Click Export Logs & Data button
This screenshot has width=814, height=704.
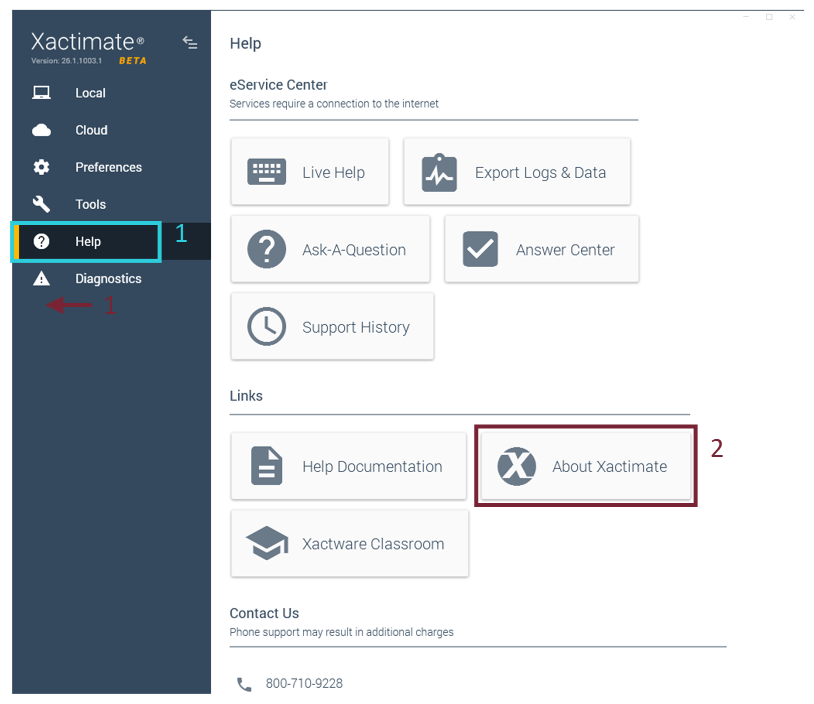pyautogui.click(x=517, y=172)
